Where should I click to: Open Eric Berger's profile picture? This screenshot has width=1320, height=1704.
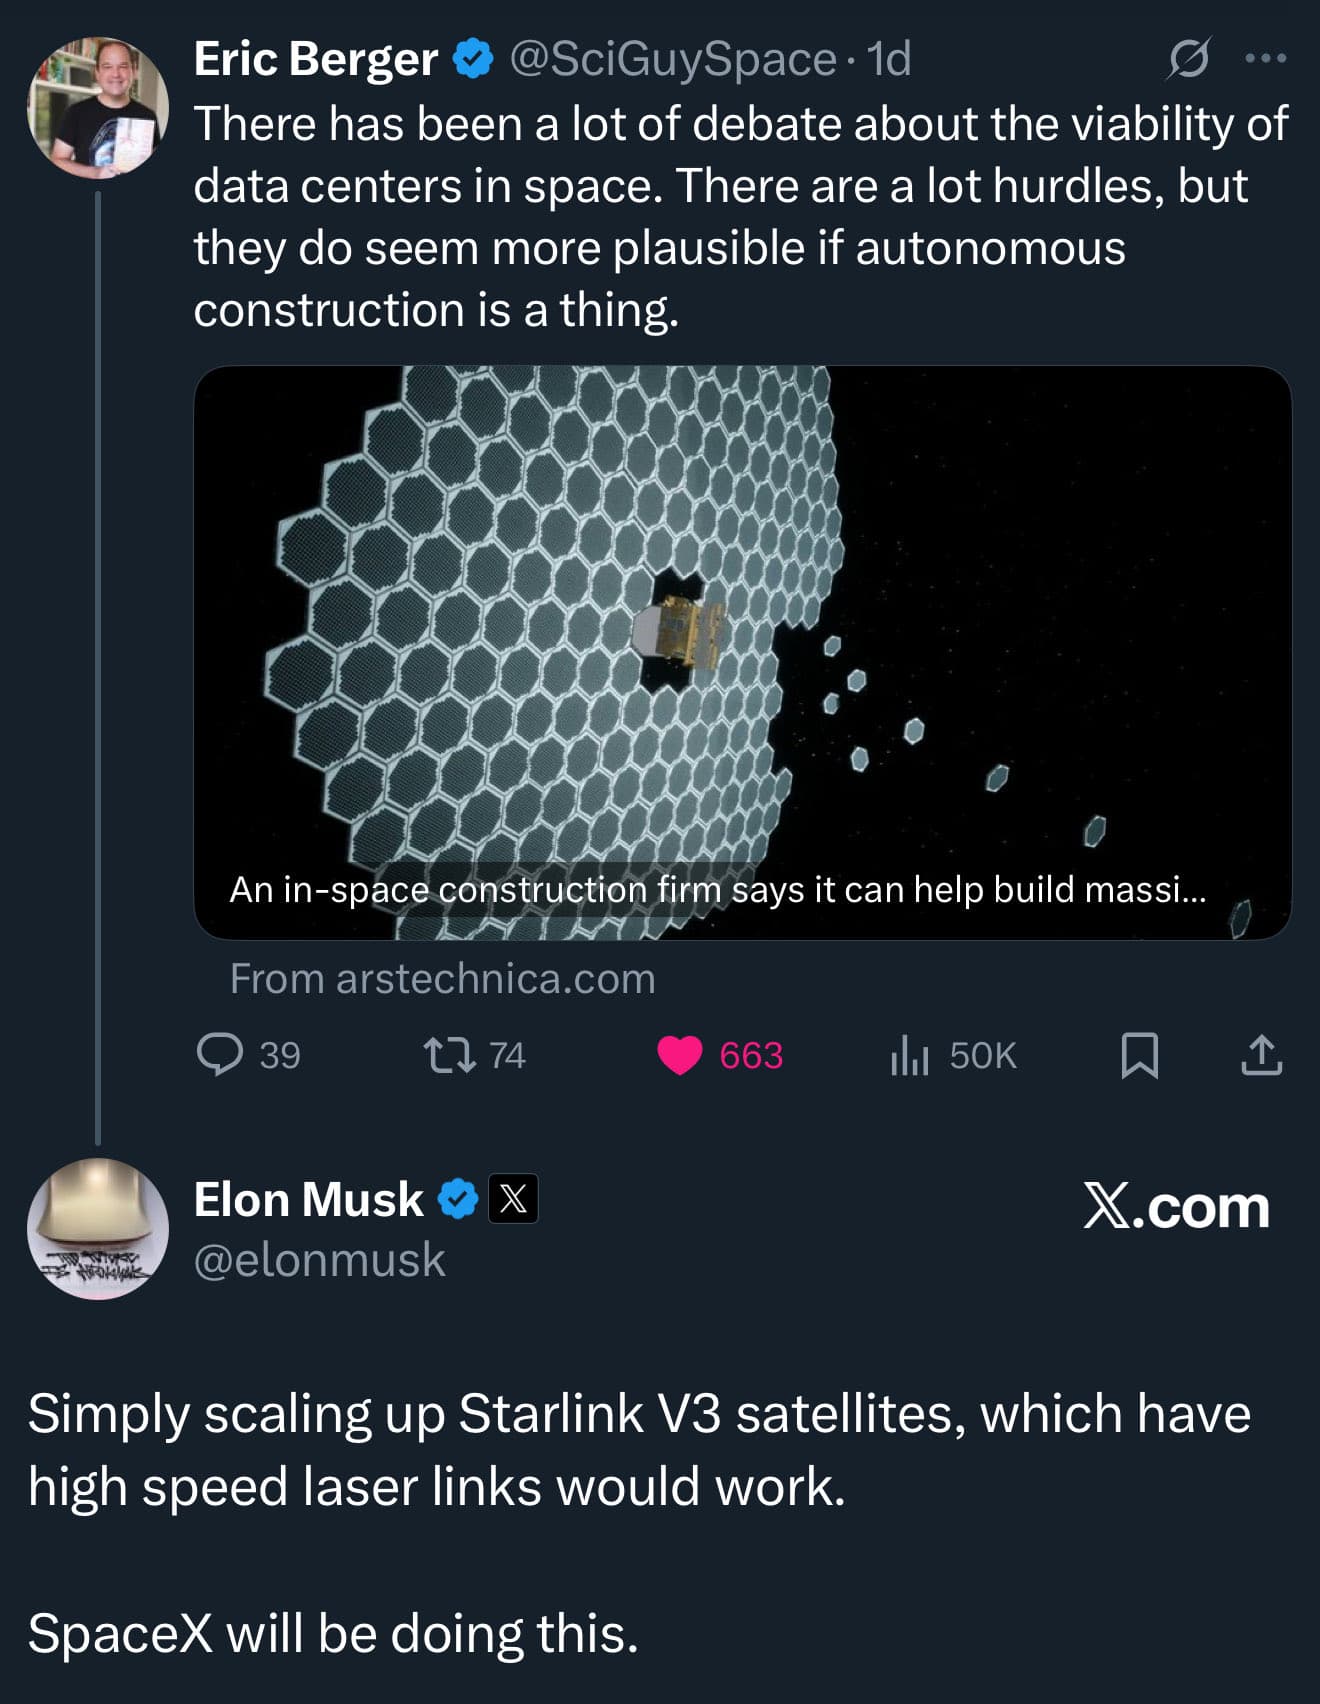click(x=97, y=108)
